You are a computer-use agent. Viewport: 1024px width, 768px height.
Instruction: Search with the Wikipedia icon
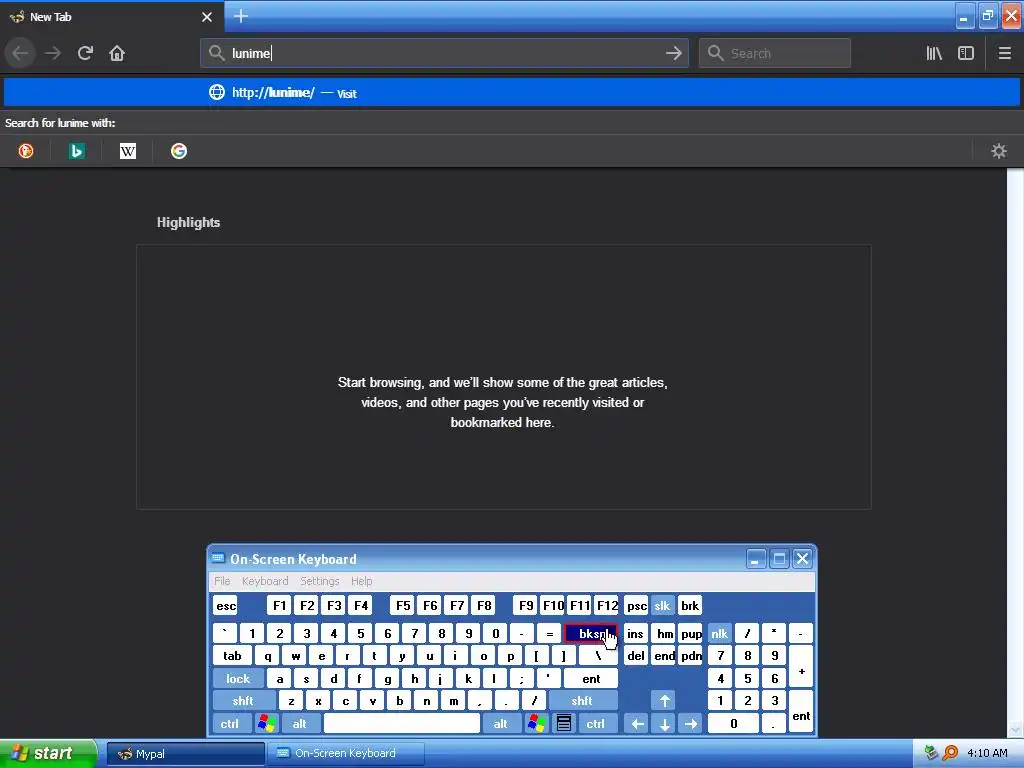point(127,151)
